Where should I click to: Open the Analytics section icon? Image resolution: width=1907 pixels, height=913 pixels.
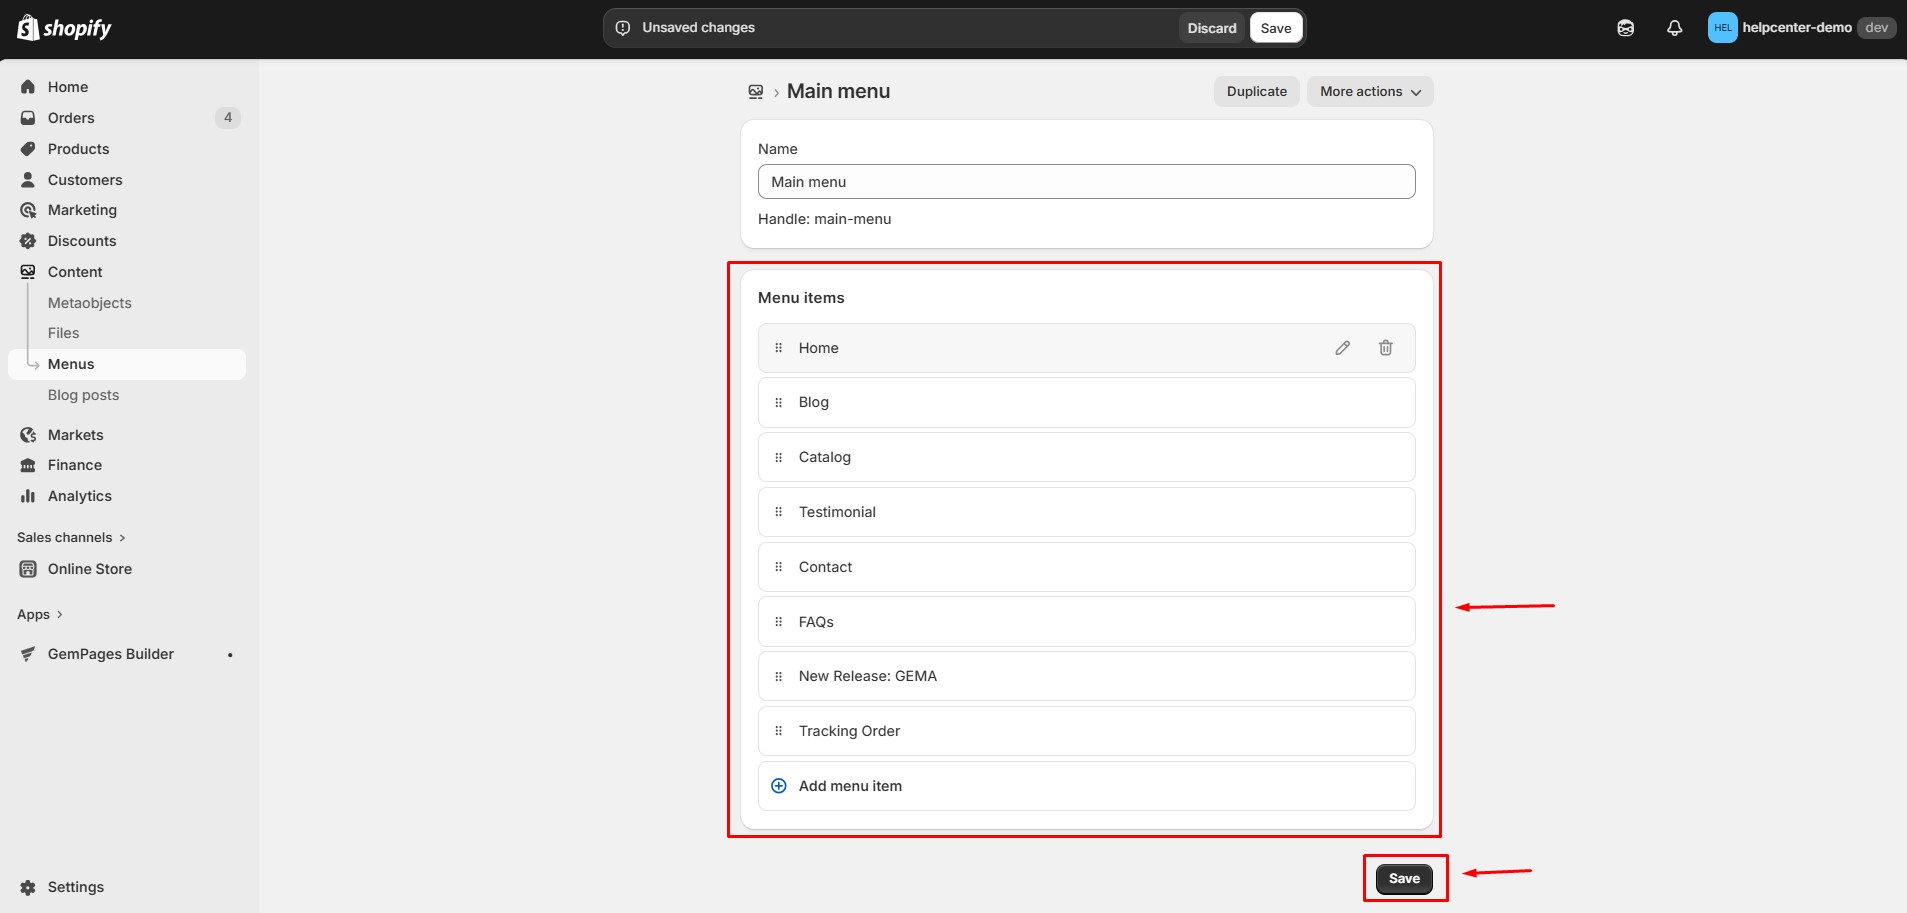coord(28,495)
